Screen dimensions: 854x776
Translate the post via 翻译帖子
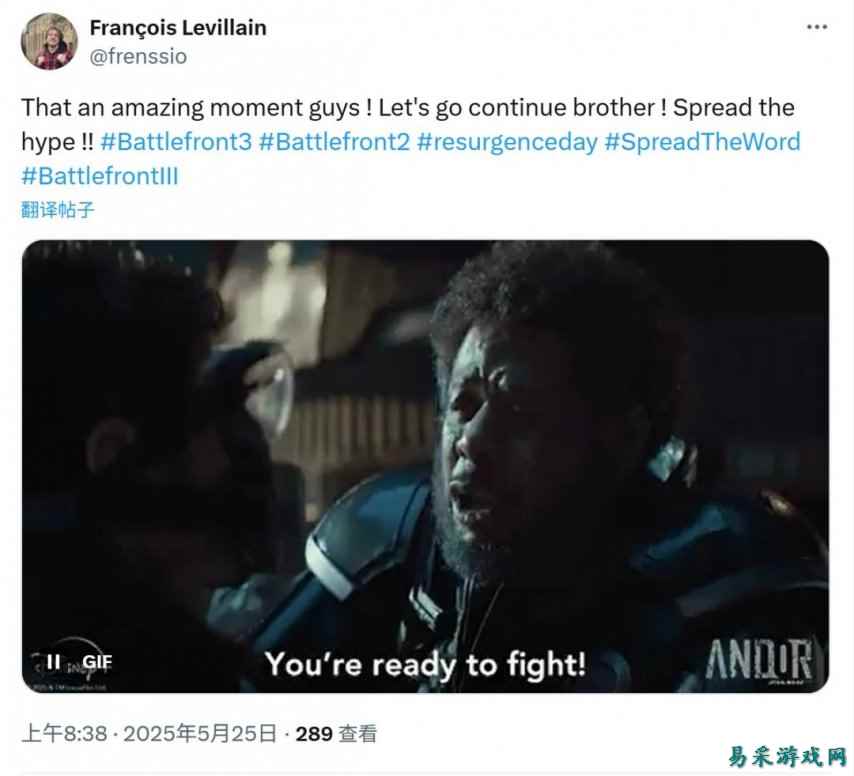click(58, 210)
